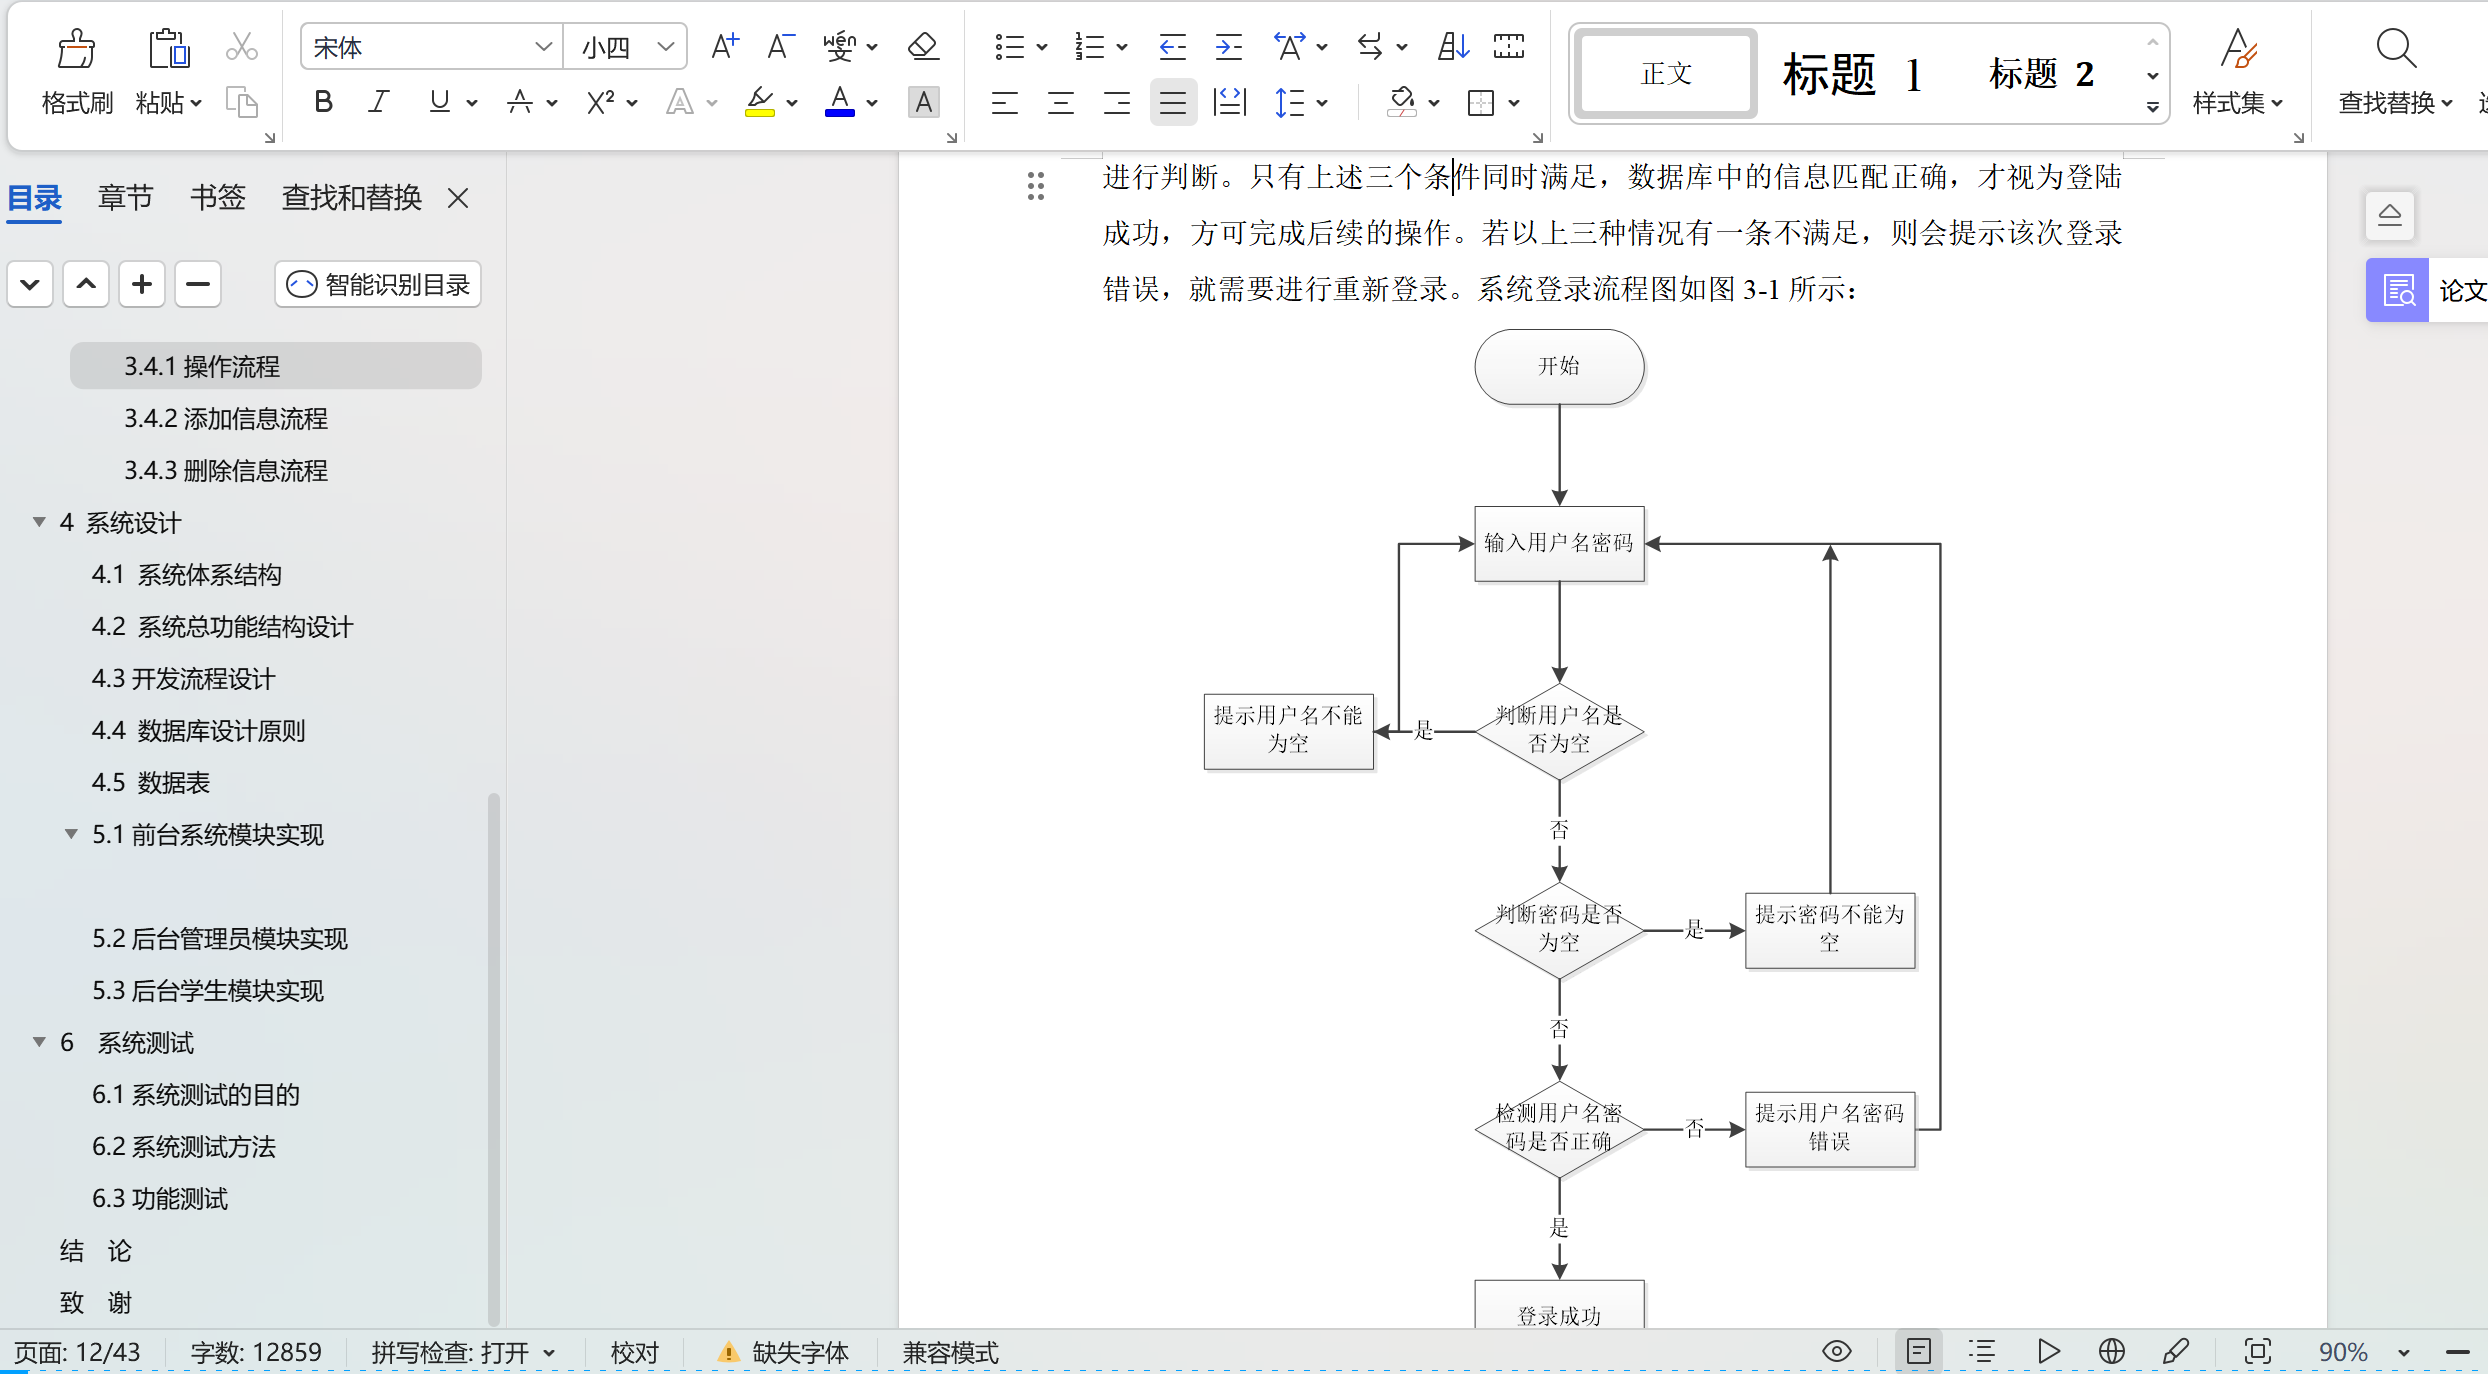Screen dimensions: 2488x1374
Task: Click the web layout globe icon
Action: 2112,1352
